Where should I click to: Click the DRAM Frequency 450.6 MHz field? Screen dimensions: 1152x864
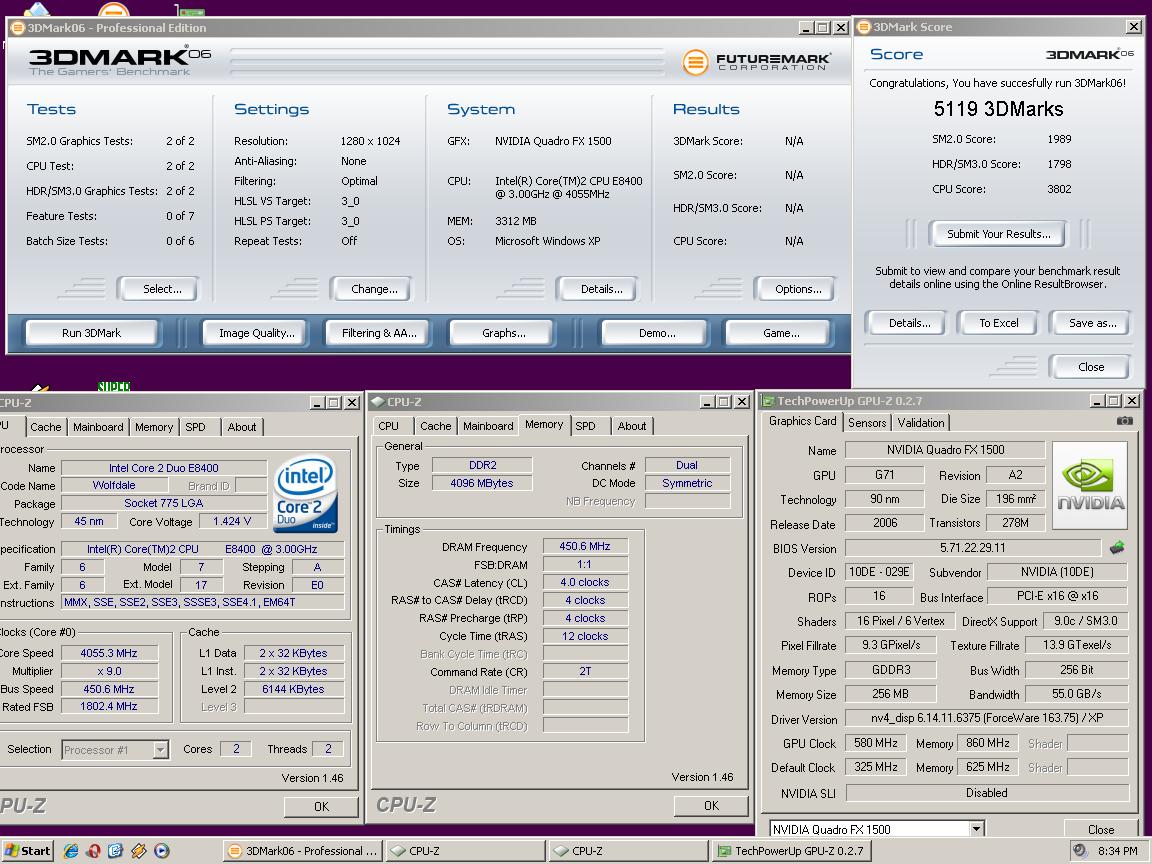[x=585, y=546]
